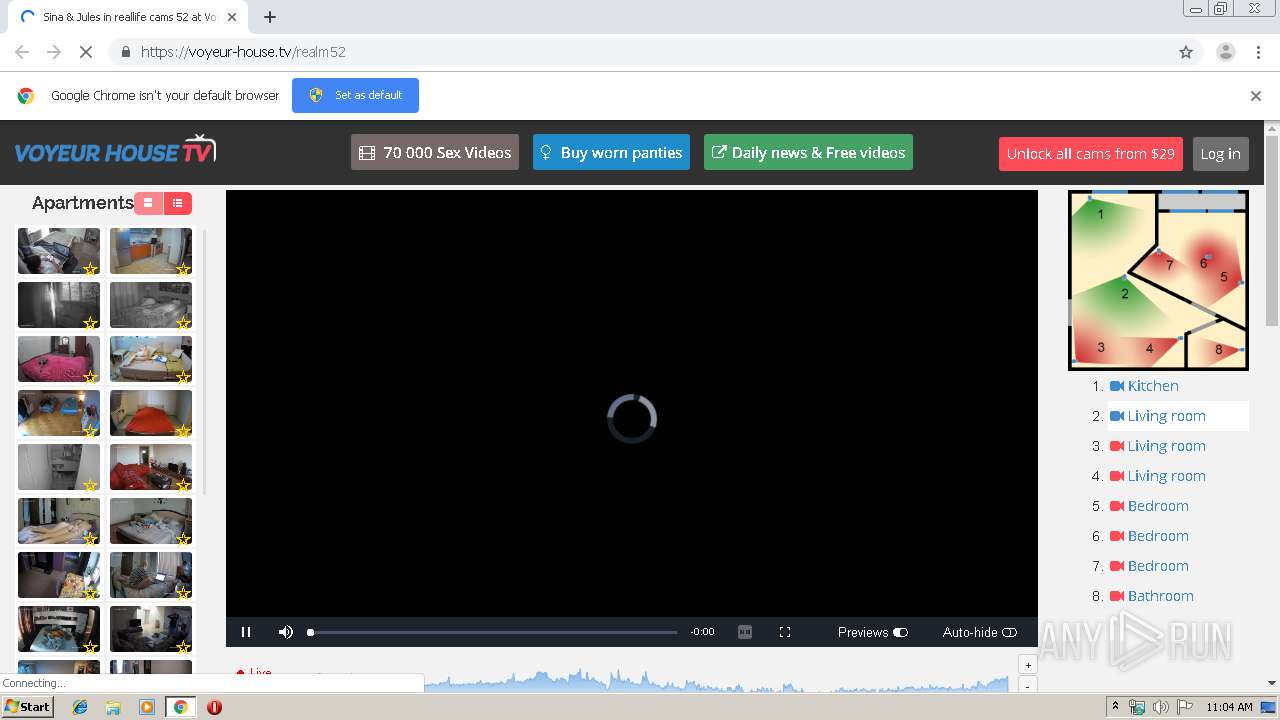Stop loading the page
This screenshot has height=720, width=1280.
(x=86, y=52)
